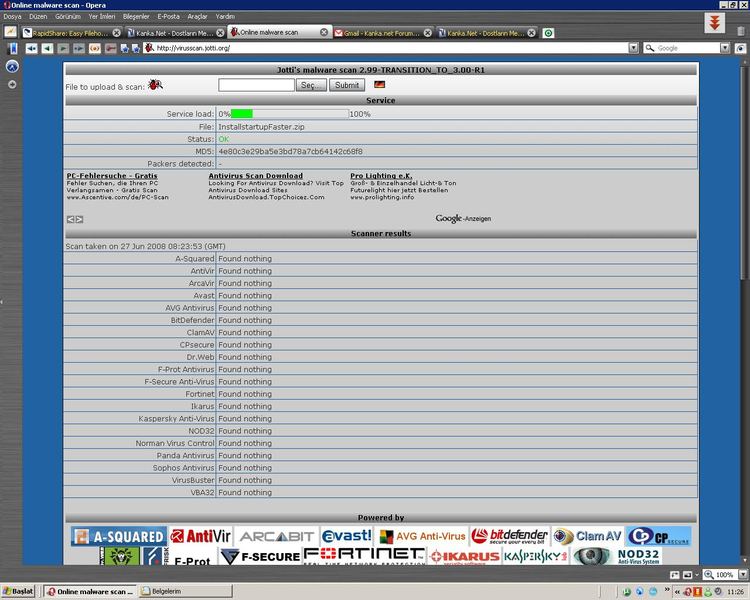
Task: Click the A-Squared scanner logo
Action: (x=119, y=537)
